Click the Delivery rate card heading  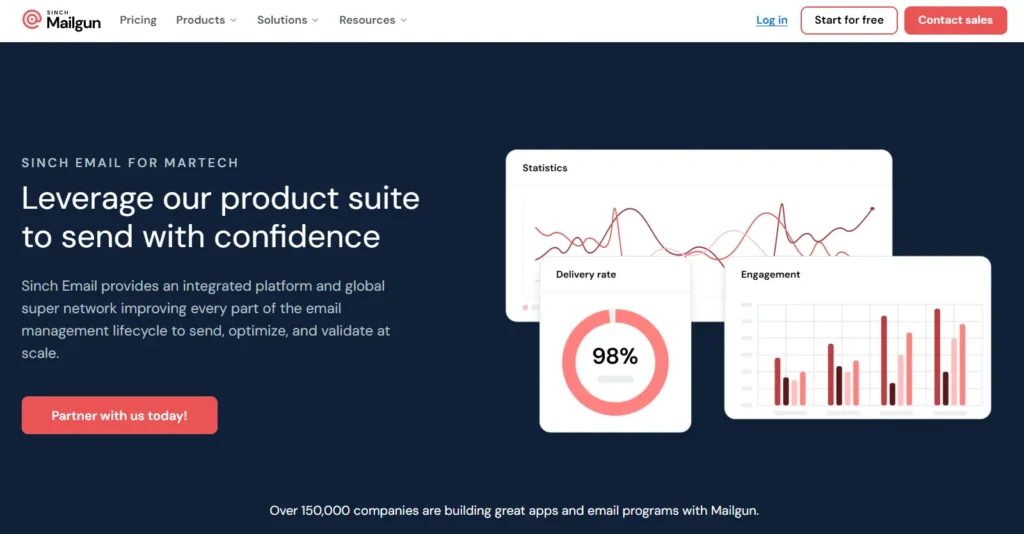[586, 274]
